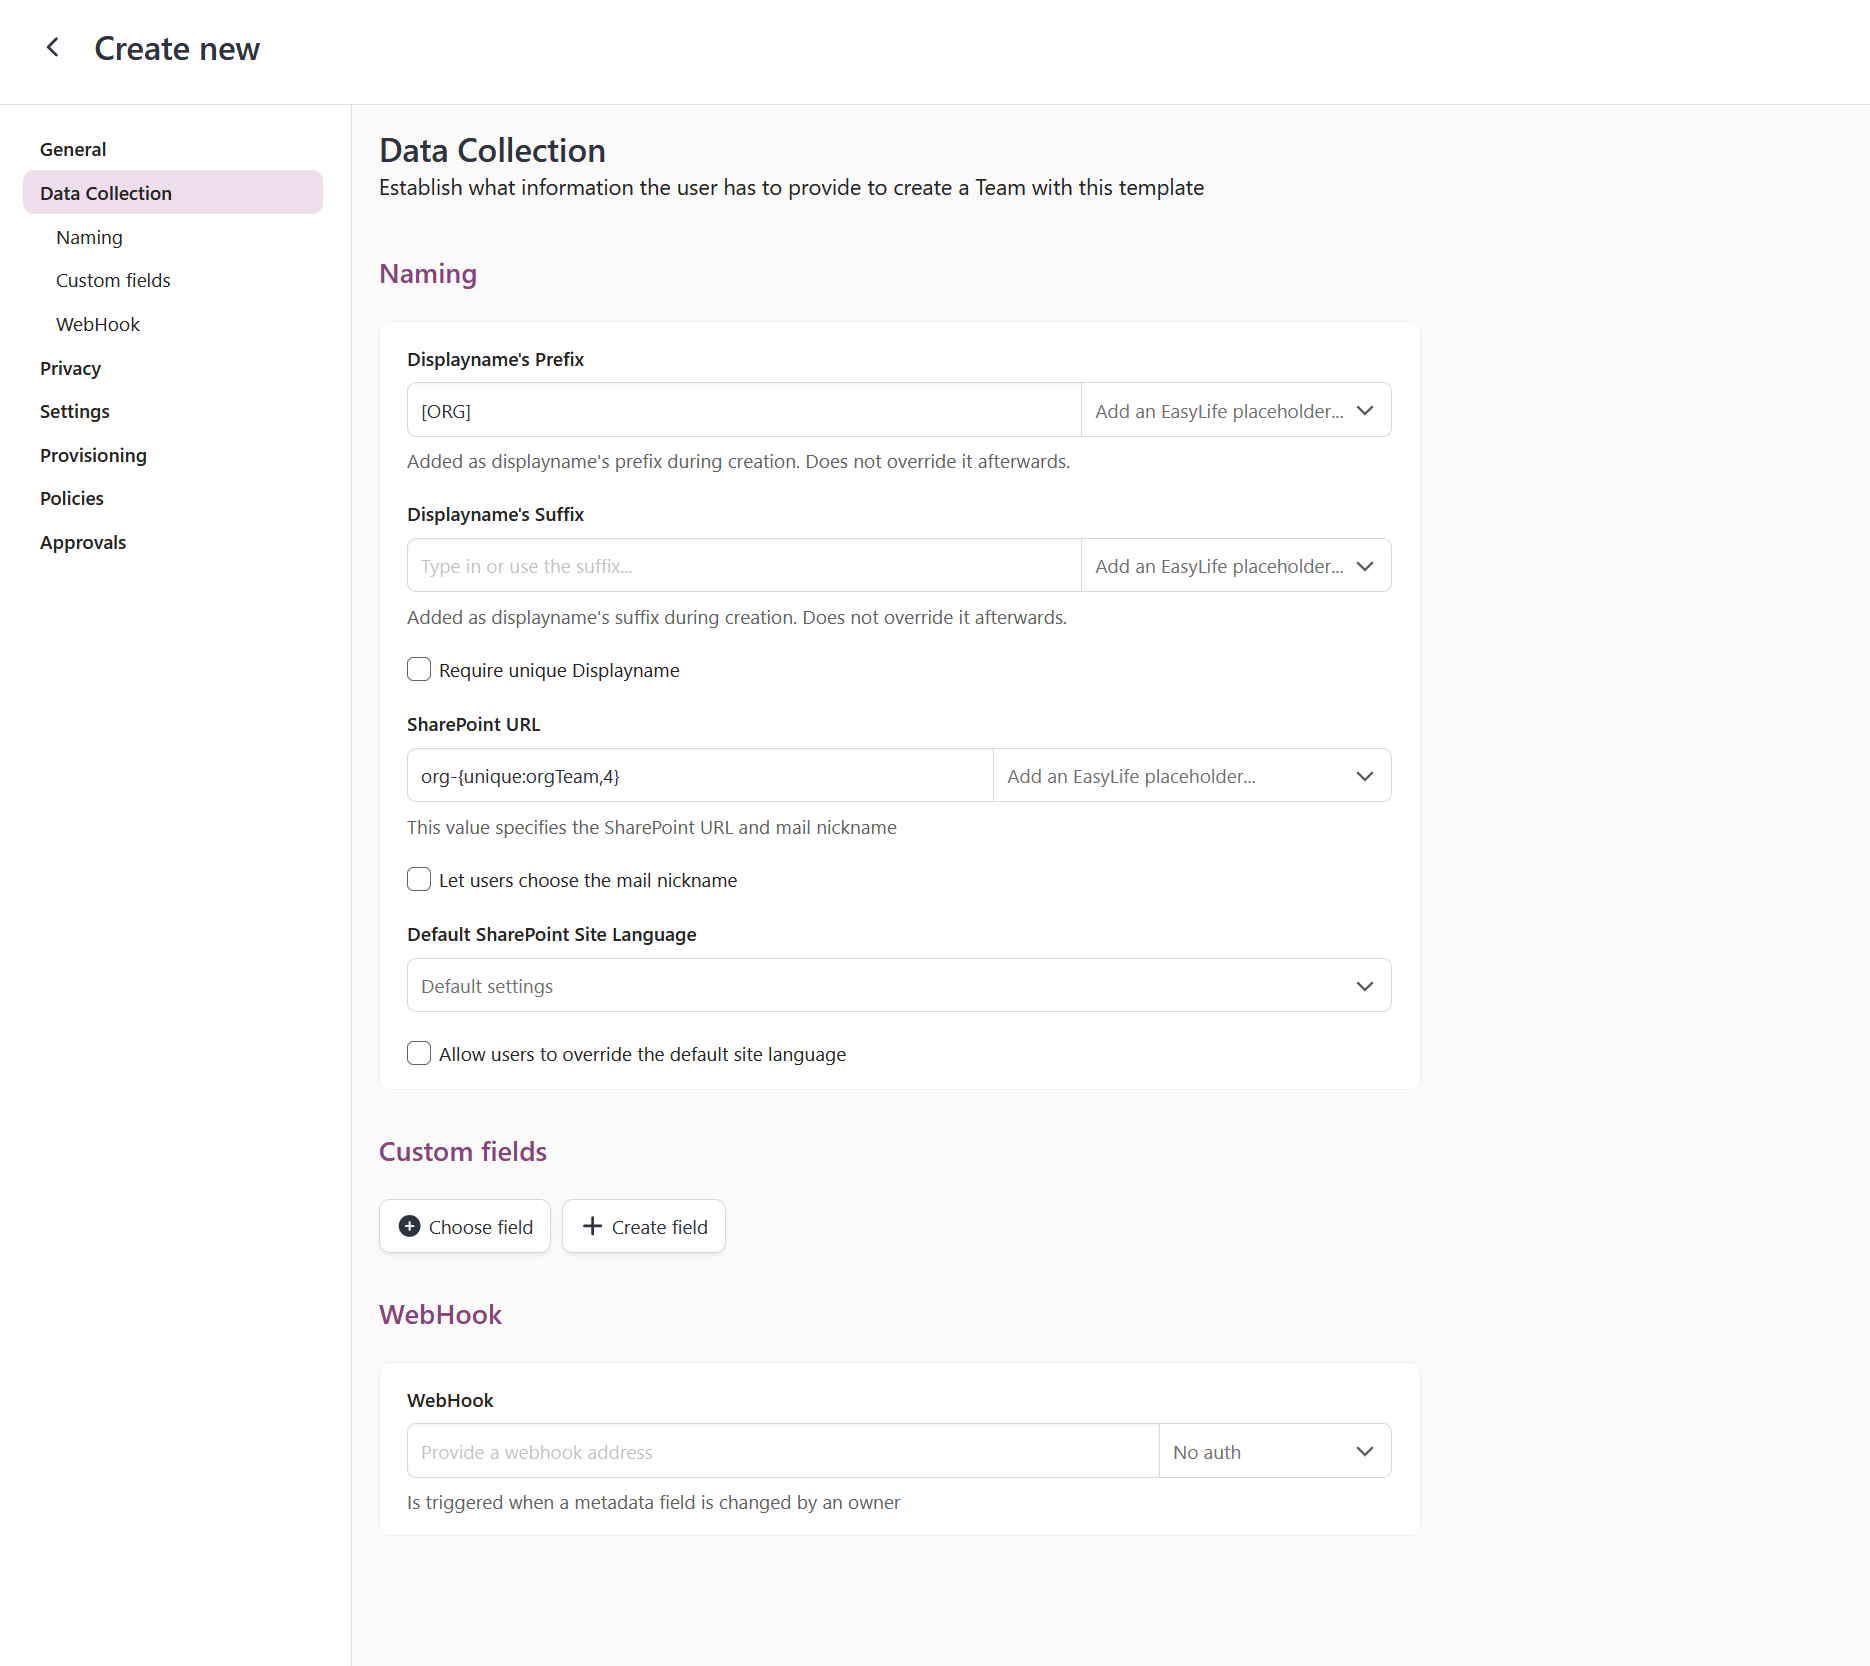The width and height of the screenshot is (1870, 1666).
Task: Open the EasyLife placeholder dropdown for Displayname's Prefix
Action: 1364,410
